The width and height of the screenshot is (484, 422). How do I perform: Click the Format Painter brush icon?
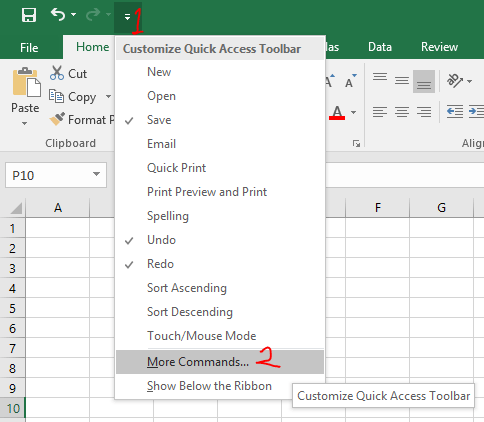tap(57, 119)
